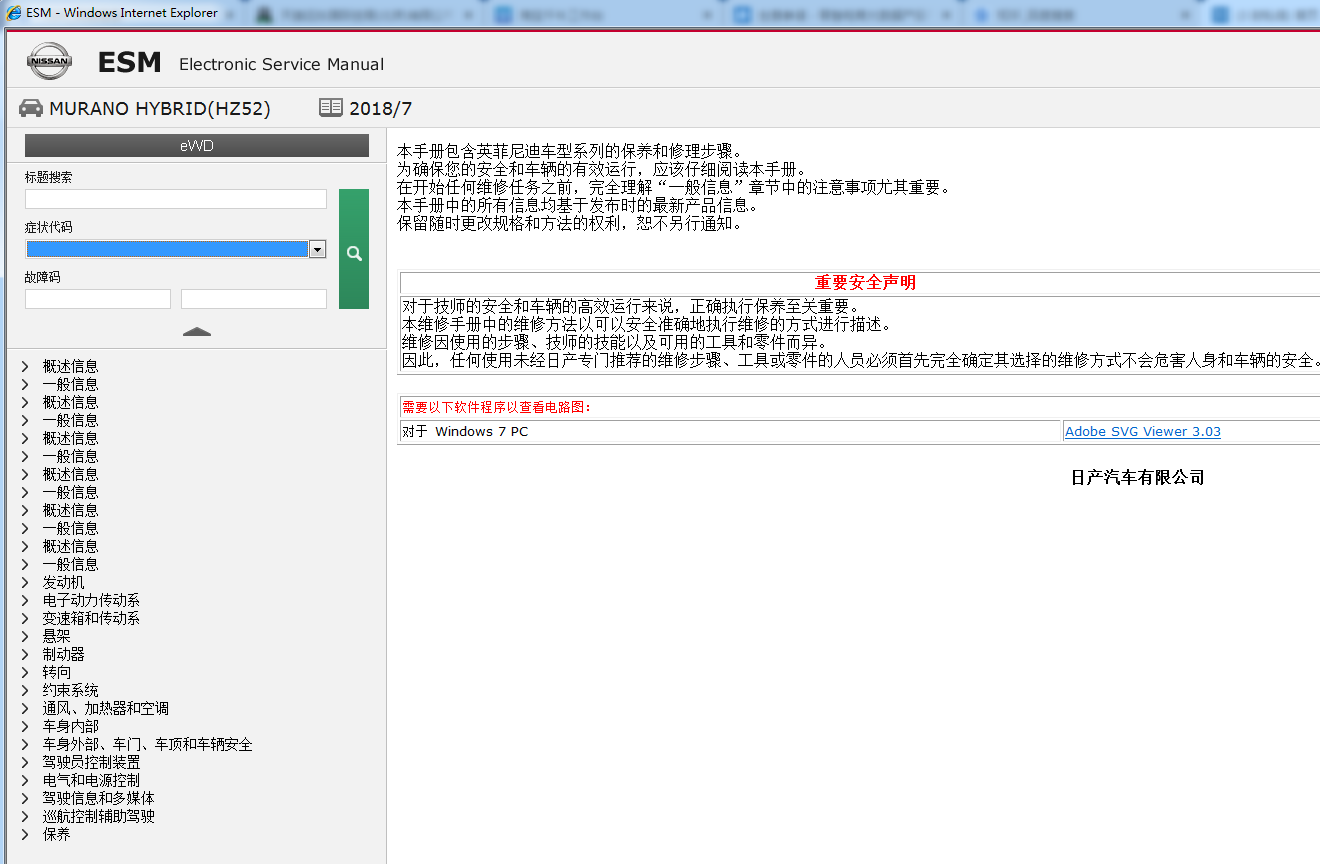Select 巡航控制辅助驾驶 in the tree

[x=99, y=816]
